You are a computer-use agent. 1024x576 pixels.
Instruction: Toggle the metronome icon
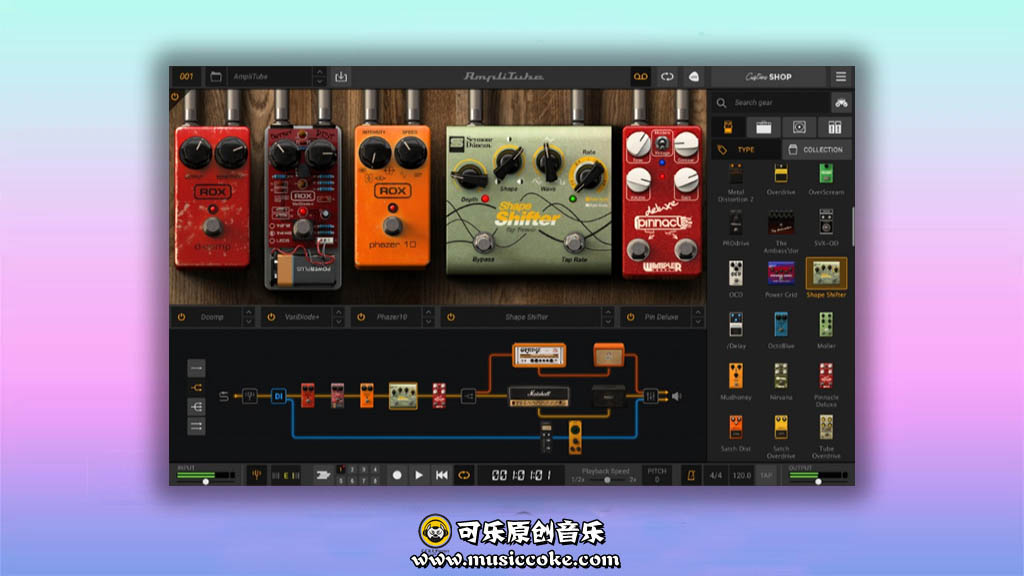point(691,475)
